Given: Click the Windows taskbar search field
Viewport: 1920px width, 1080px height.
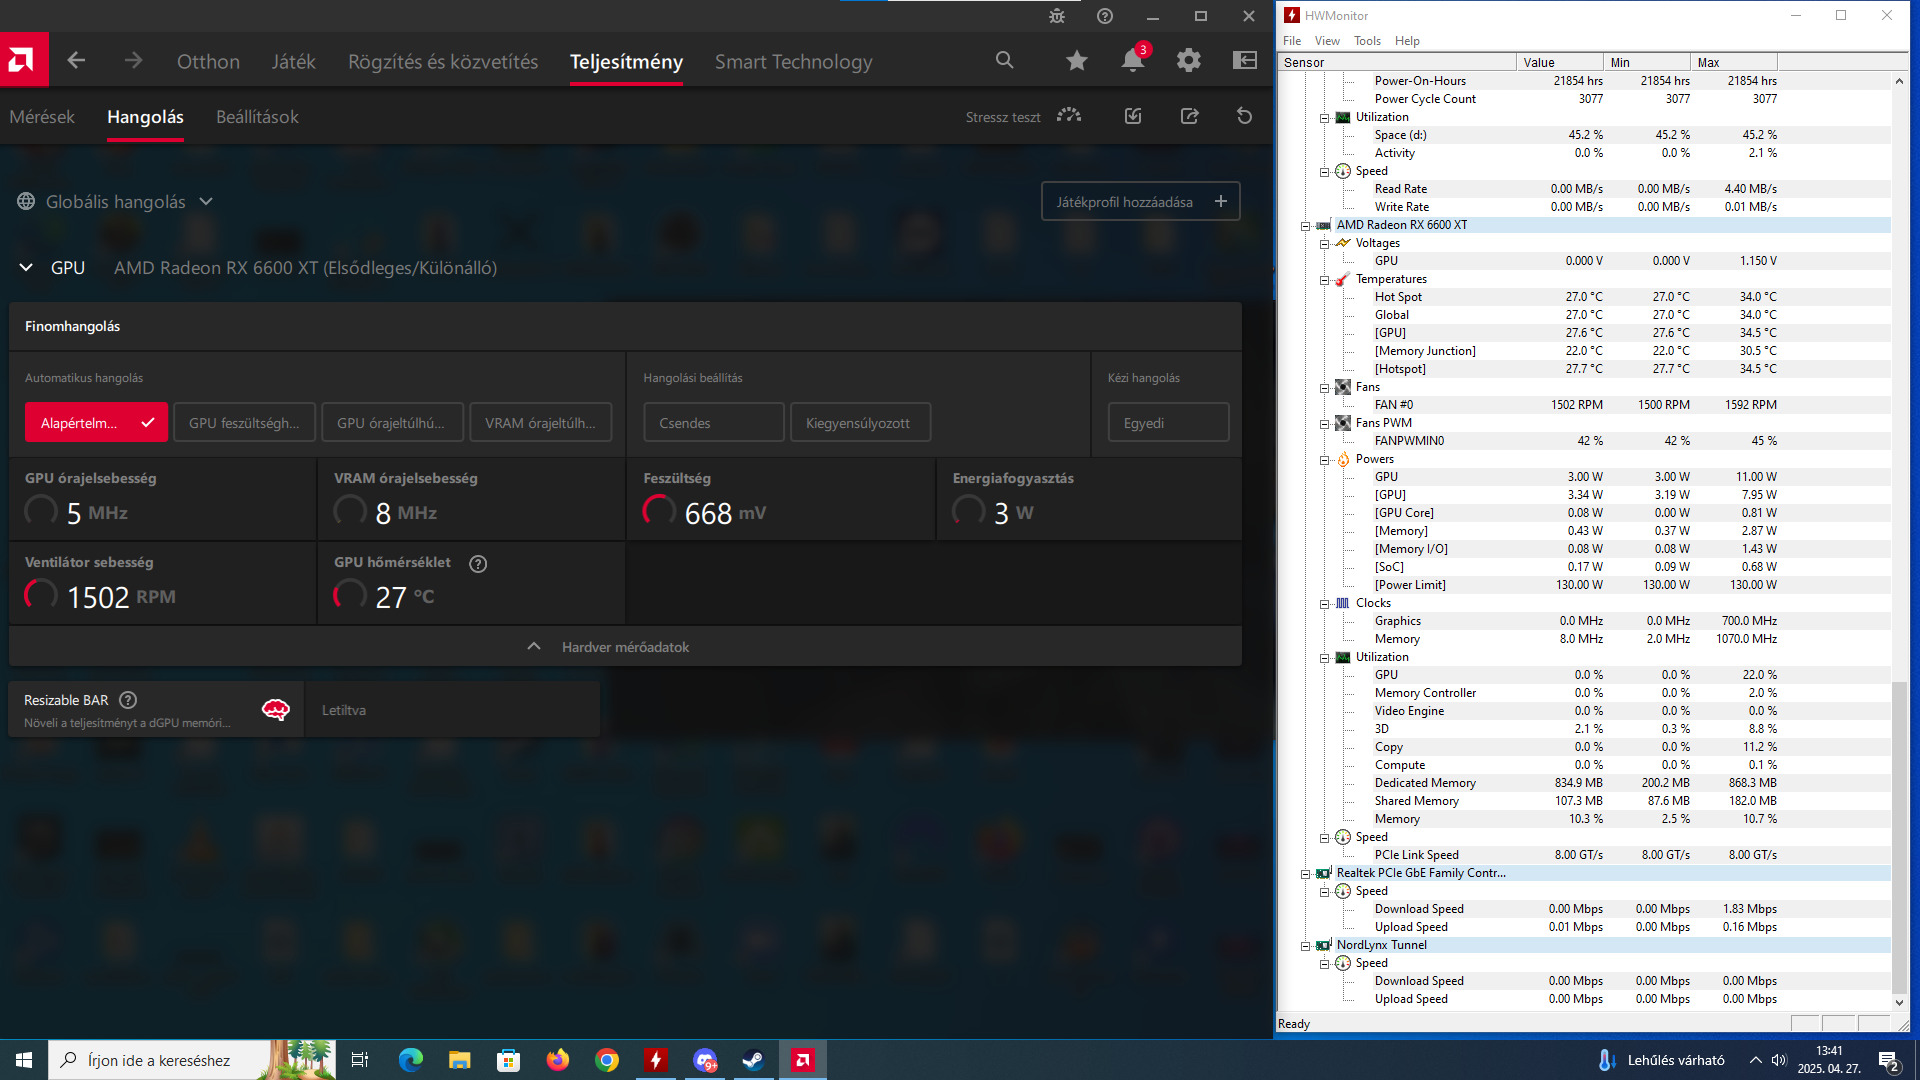Looking at the screenshot, I should point(160,1060).
